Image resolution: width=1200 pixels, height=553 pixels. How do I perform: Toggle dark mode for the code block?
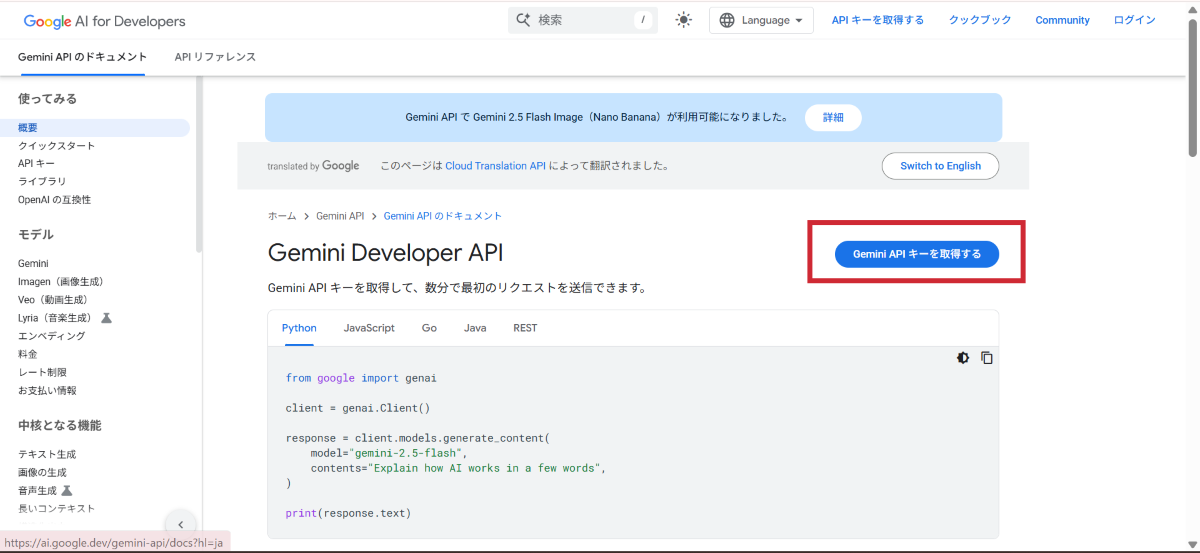pos(963,358)
